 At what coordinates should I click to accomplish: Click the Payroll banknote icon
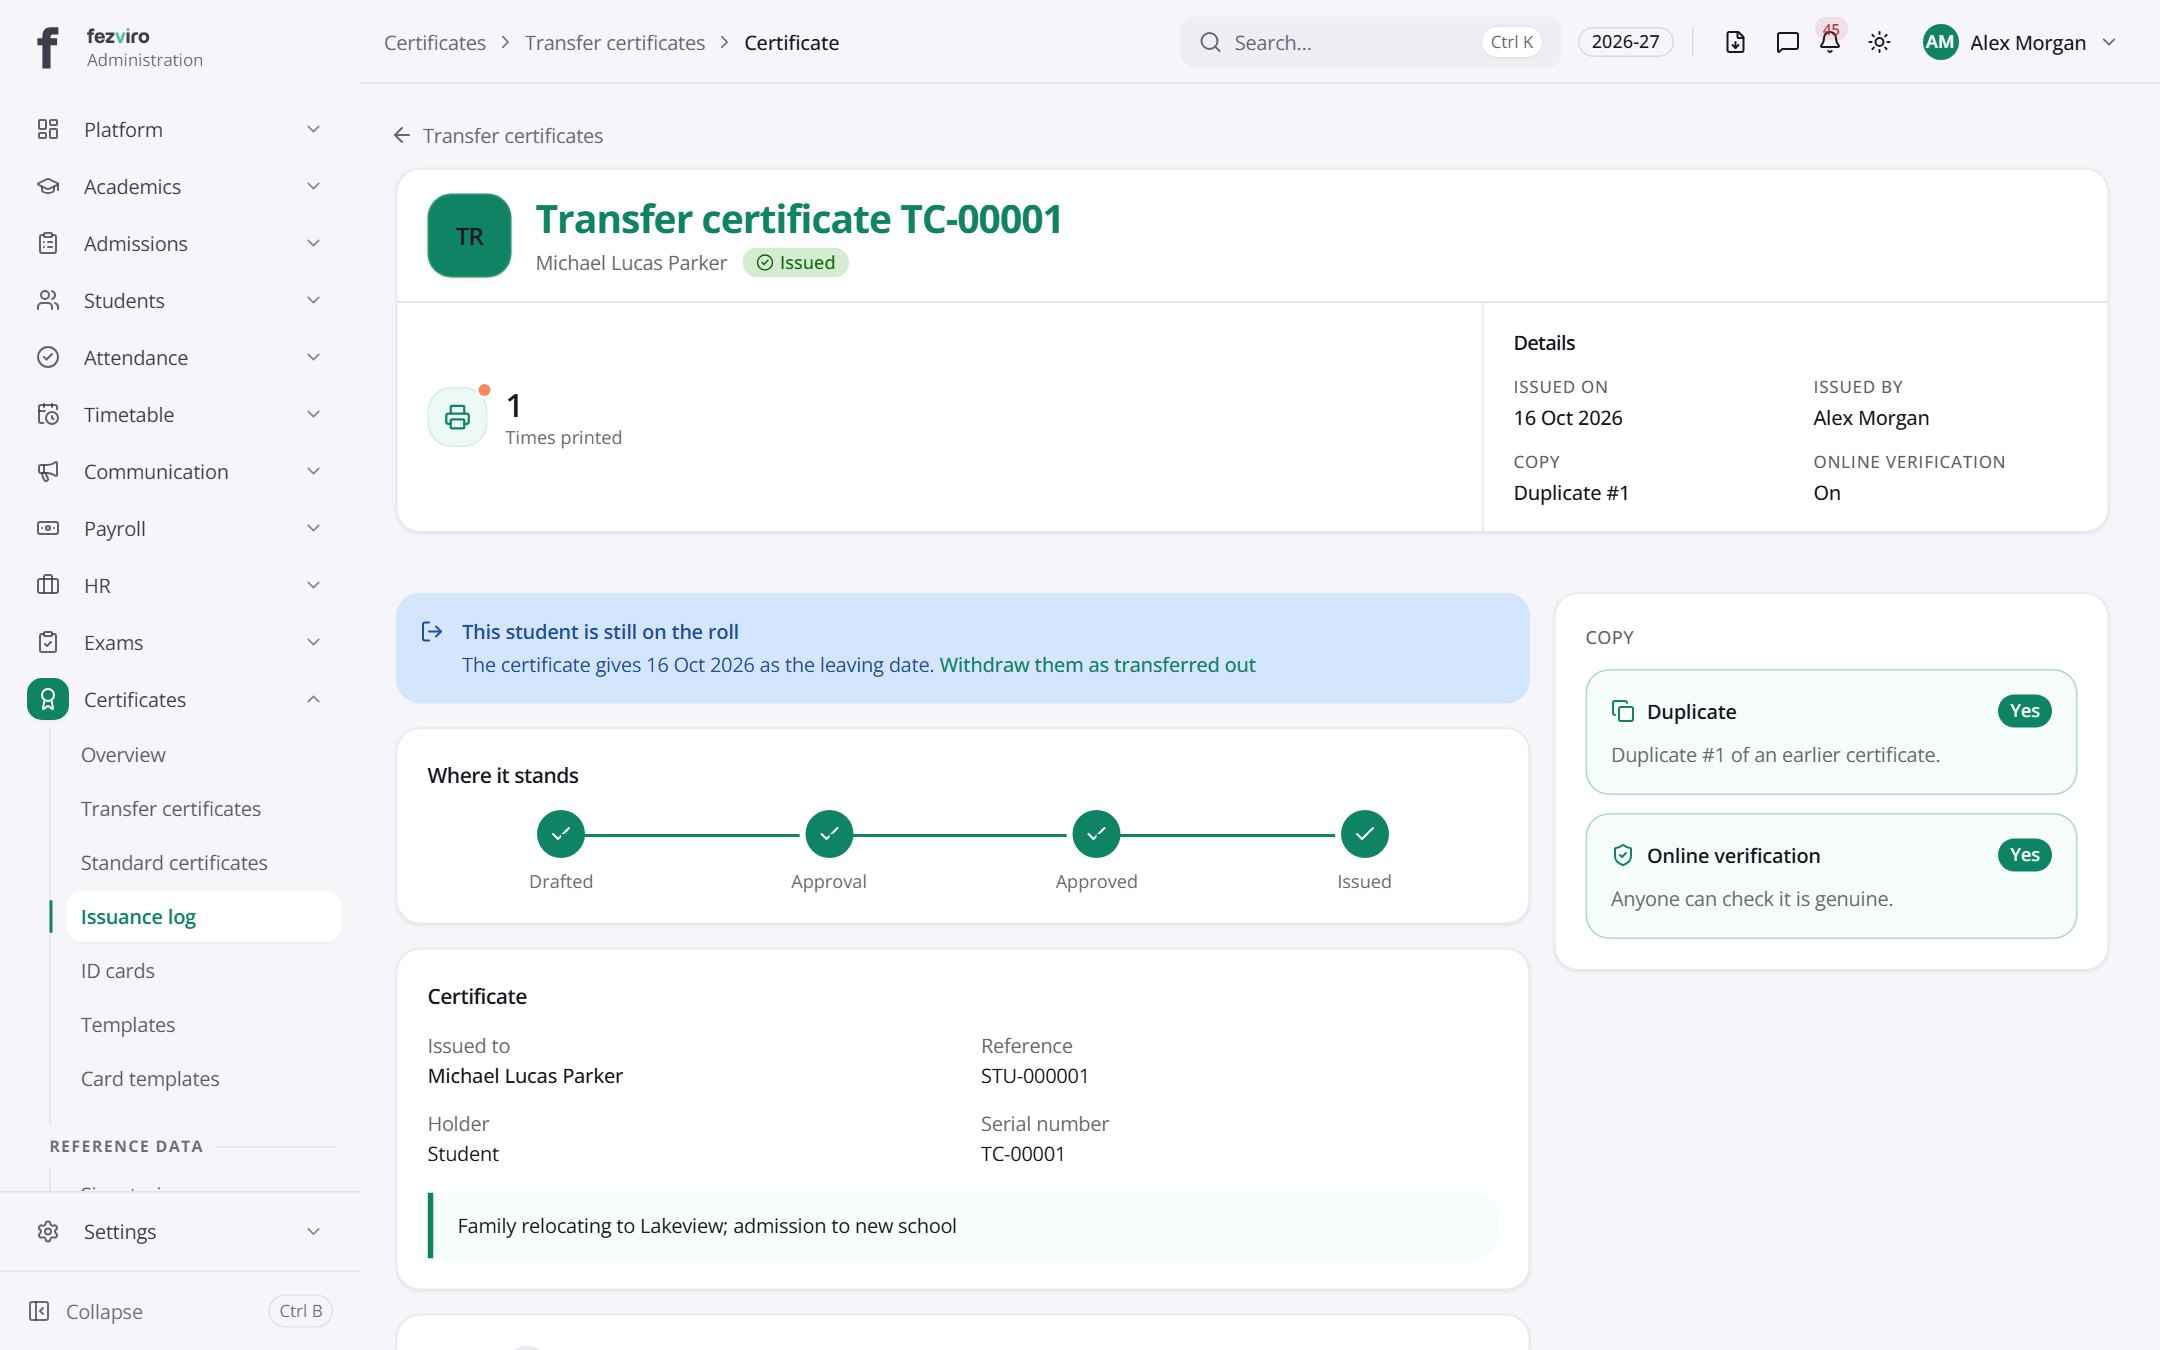tap(48, 528)
